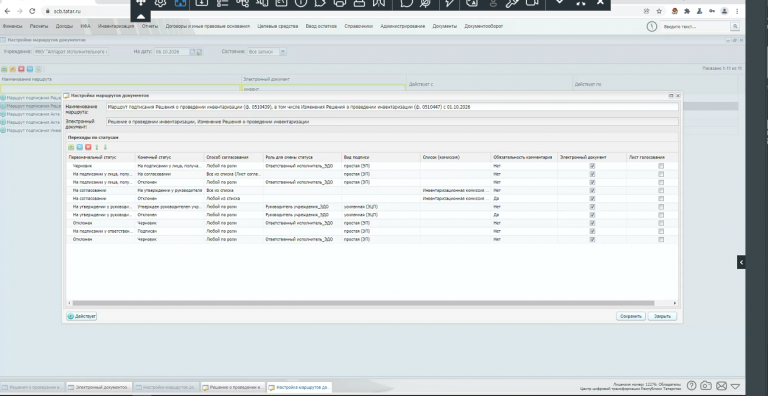
Task: Click the left arrow of the dialog's horizontal scrollbar
Action: tap(69, 303)
